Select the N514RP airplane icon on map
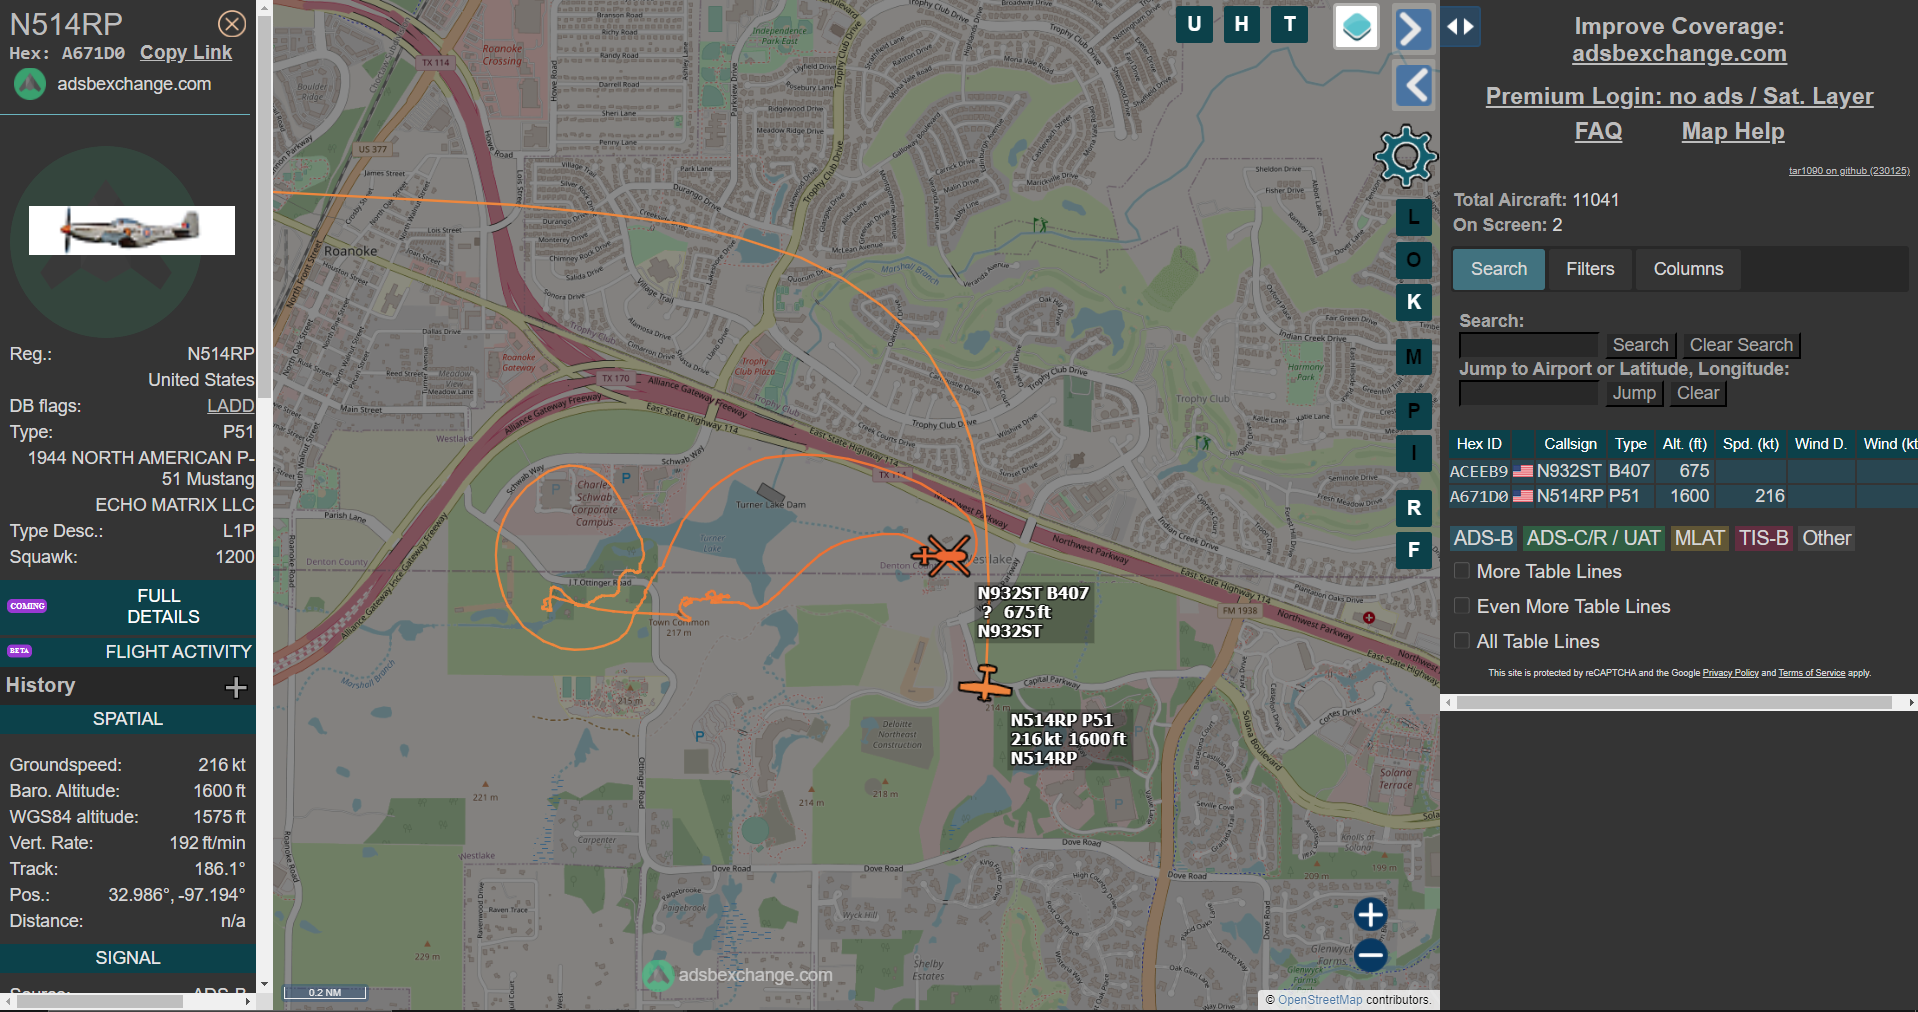 point(985,683)
